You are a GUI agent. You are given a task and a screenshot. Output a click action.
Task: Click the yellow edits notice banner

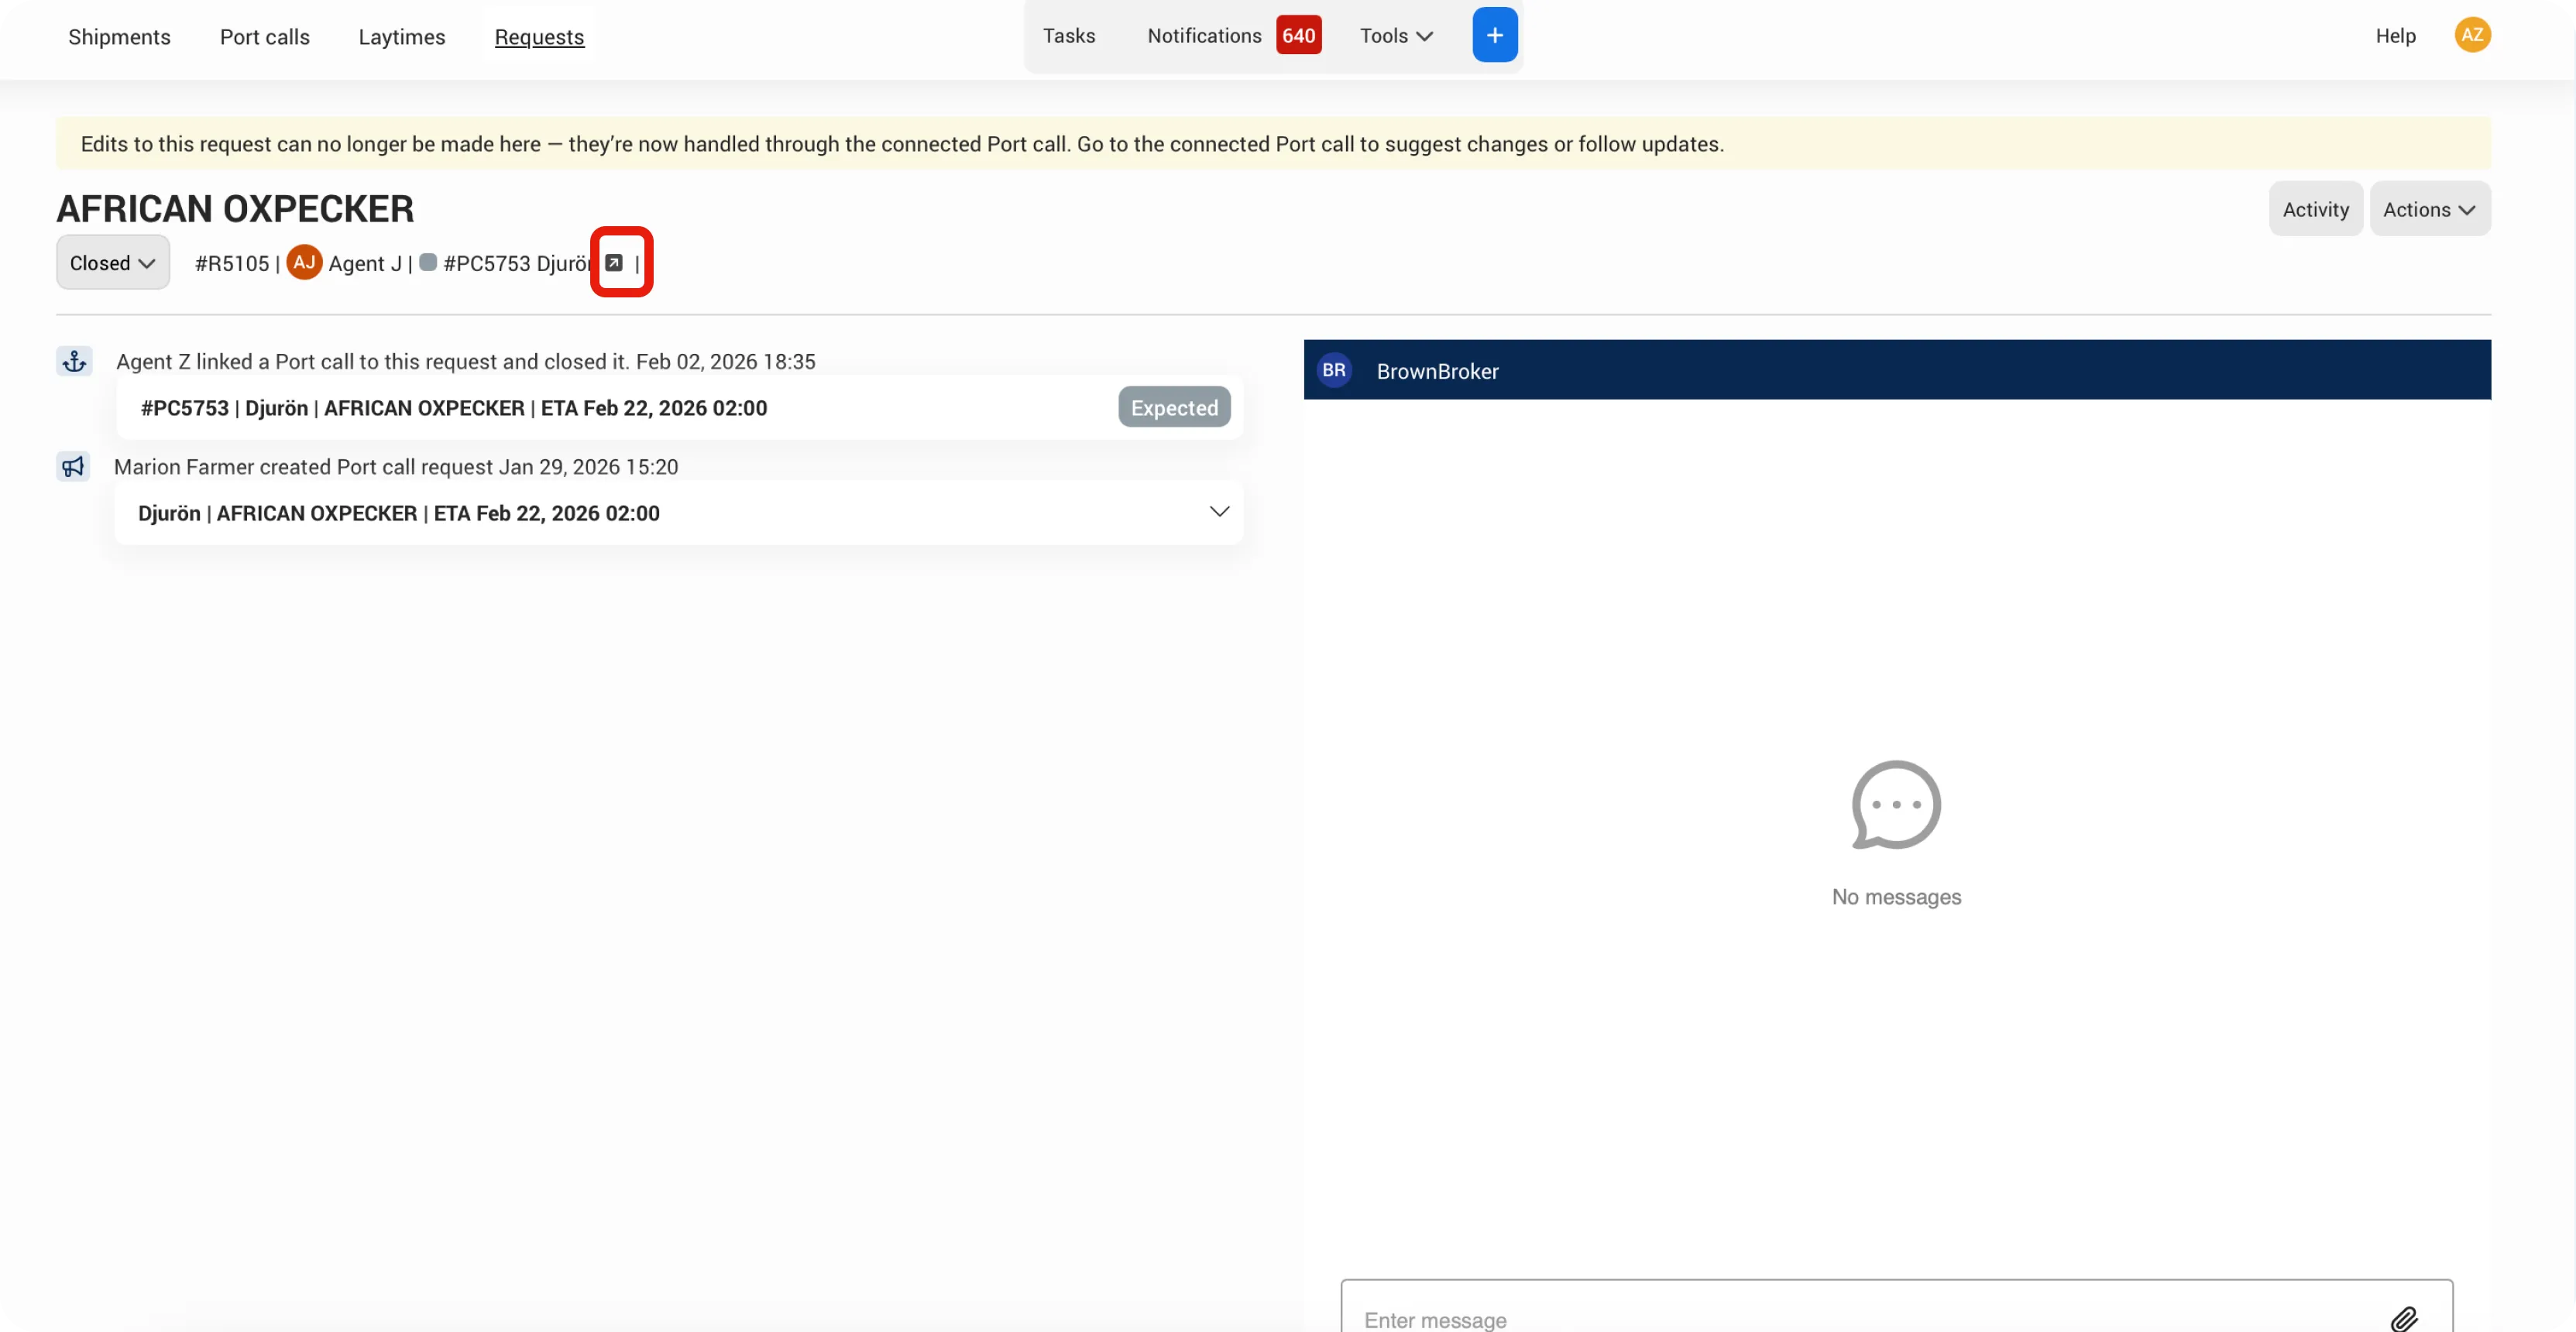(x=1273, y=143)
